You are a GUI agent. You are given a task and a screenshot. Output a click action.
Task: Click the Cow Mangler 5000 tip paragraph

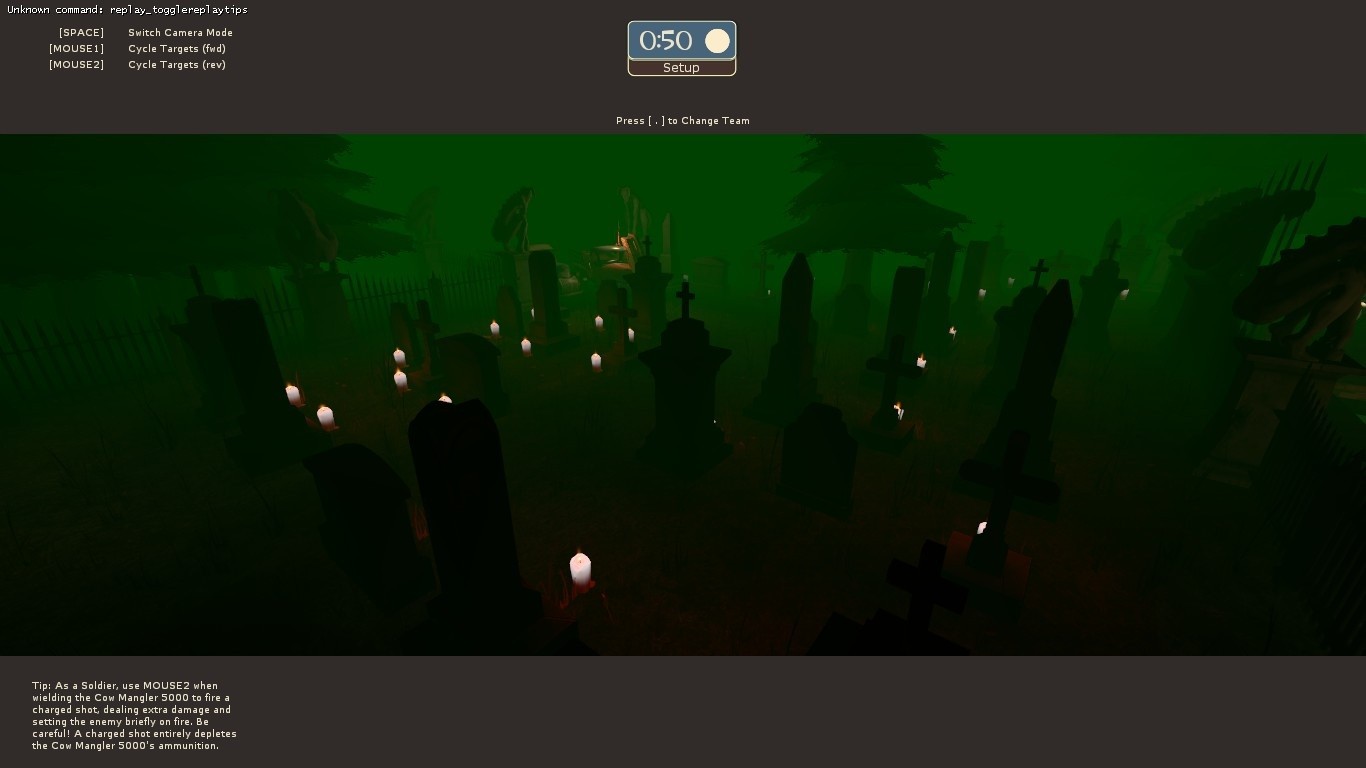tap(134, 716)
